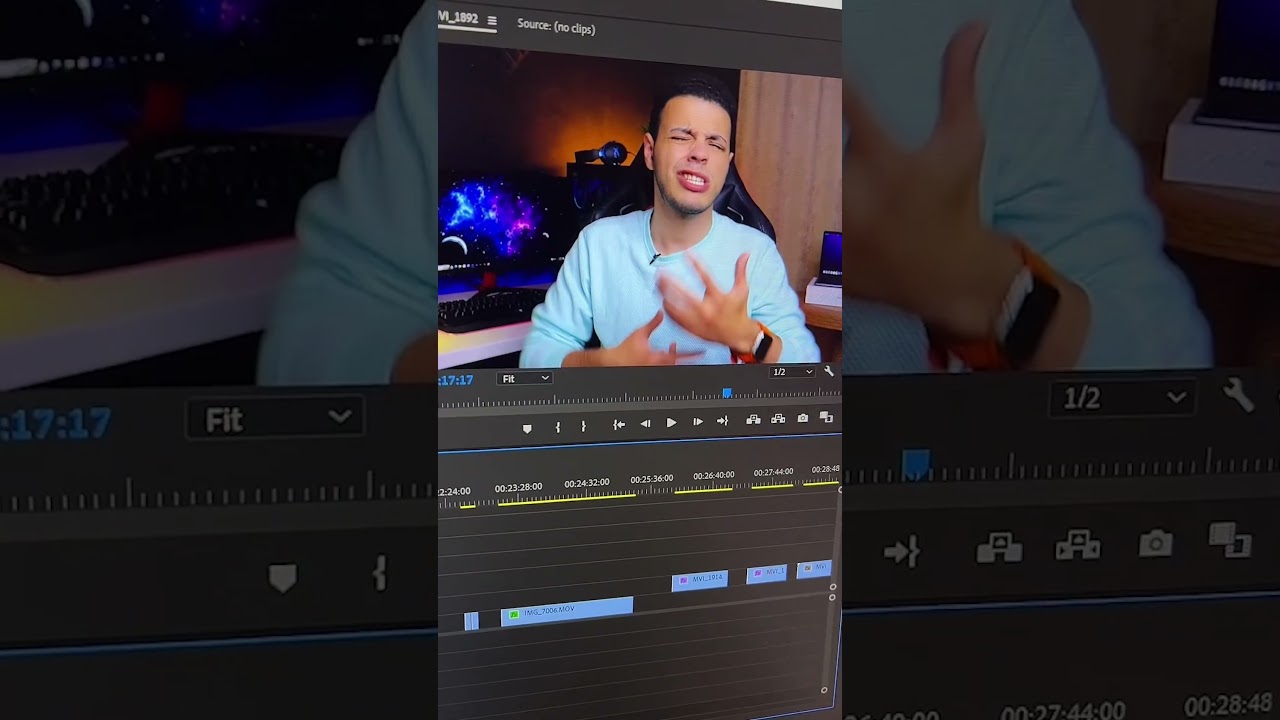Click the Mark In bracket icon
Viewport: 1280px width, 720px height.
click(558, 427)
